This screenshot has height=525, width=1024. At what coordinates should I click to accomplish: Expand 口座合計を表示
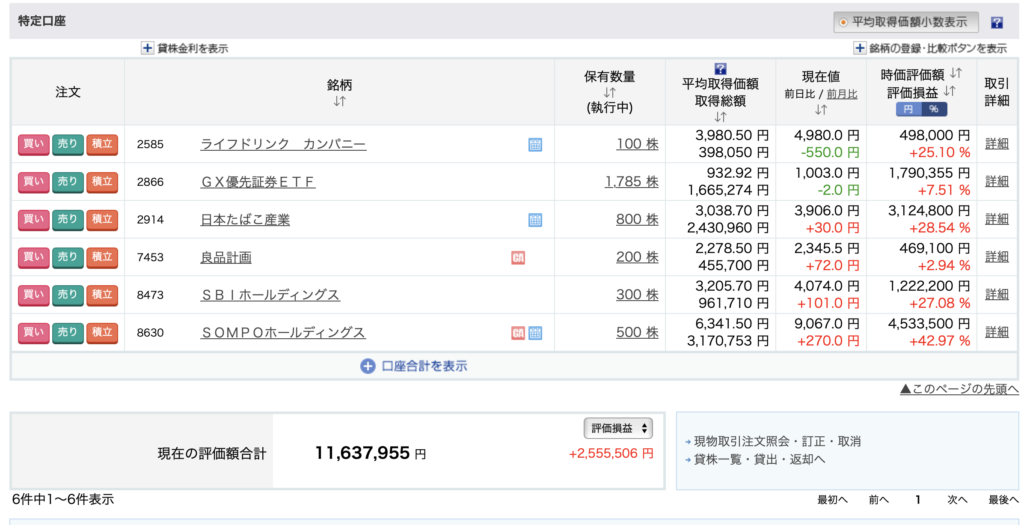pyautogui.click(x=414, y=366)
